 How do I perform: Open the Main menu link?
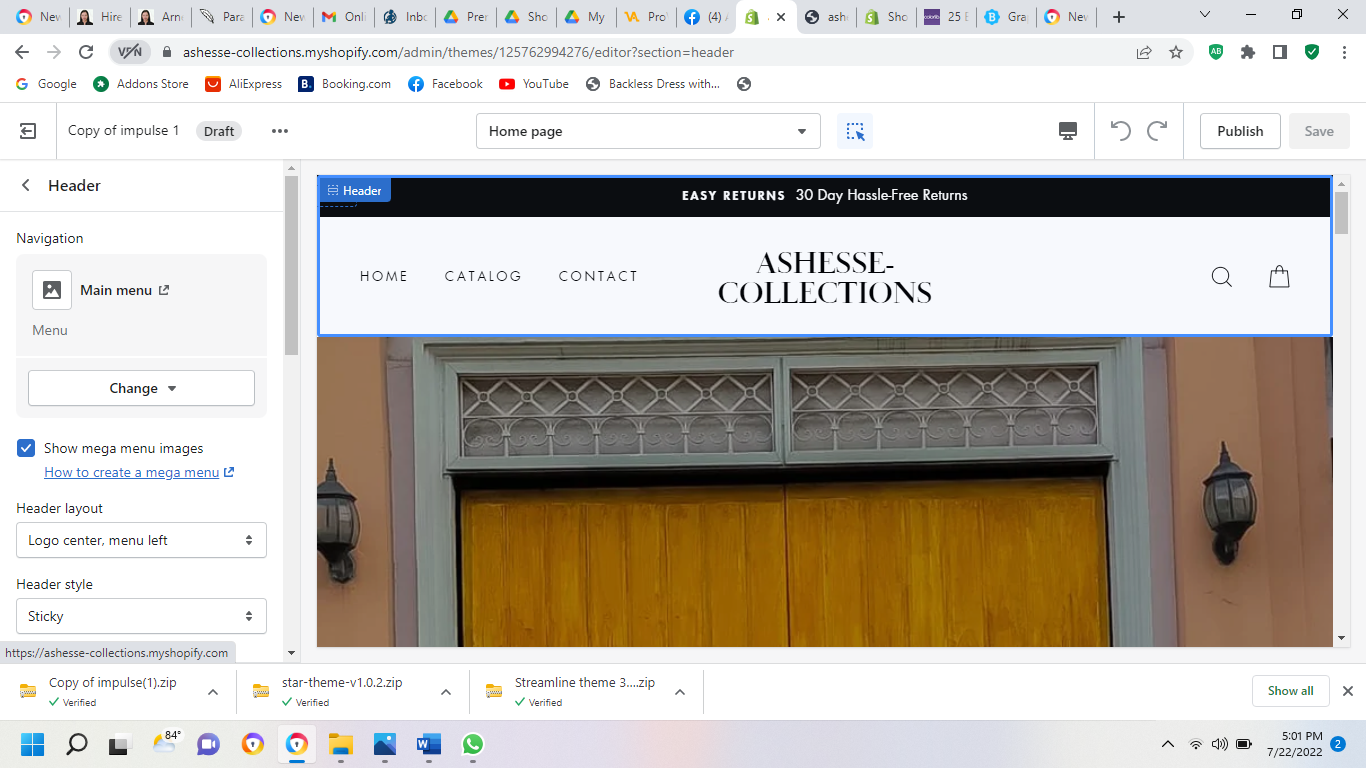tap(125, 290)
